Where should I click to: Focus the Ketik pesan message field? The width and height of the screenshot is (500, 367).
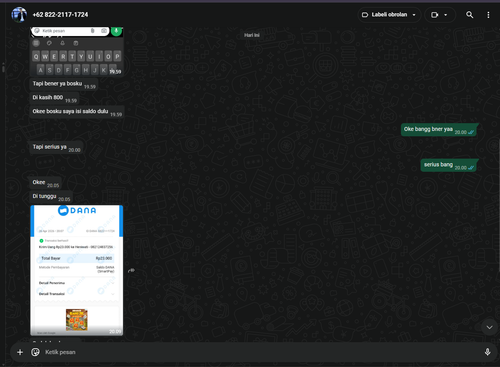[x=260, y=352]
